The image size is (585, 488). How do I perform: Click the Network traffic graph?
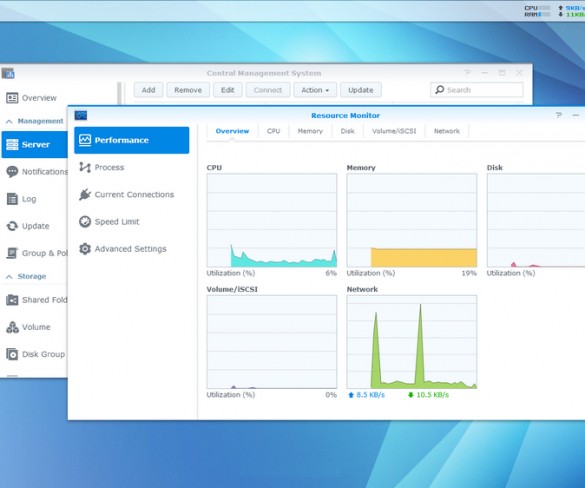coord(412,342)
